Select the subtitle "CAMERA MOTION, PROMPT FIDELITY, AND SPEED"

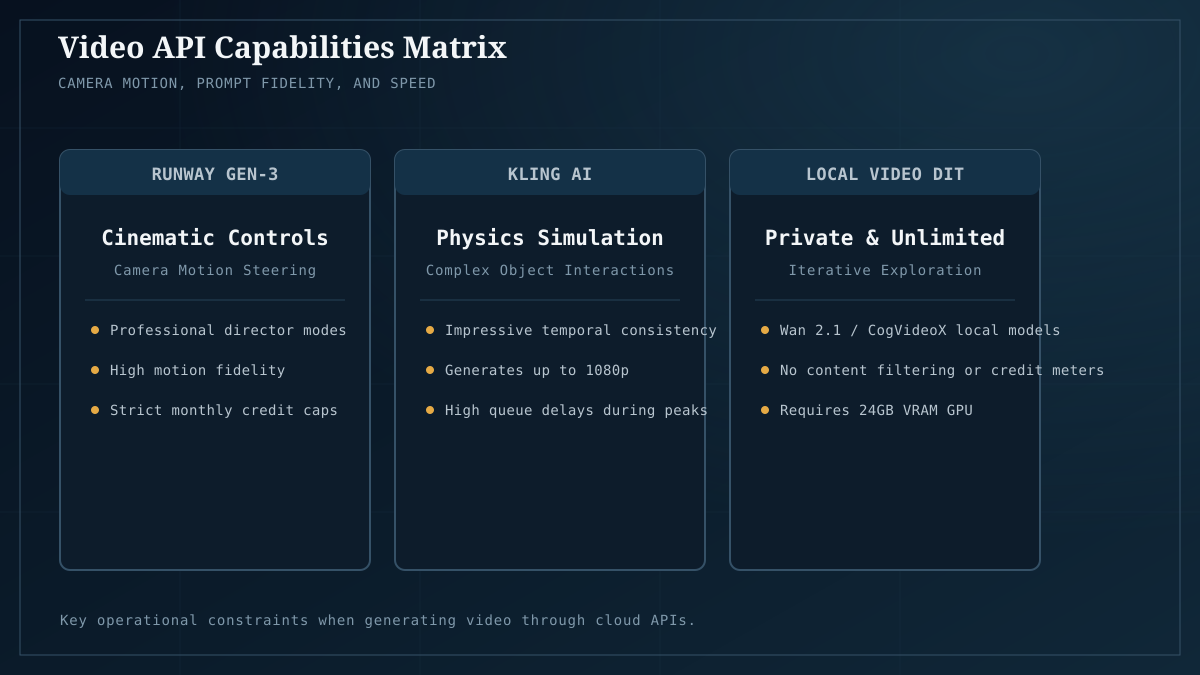point(247,83)
